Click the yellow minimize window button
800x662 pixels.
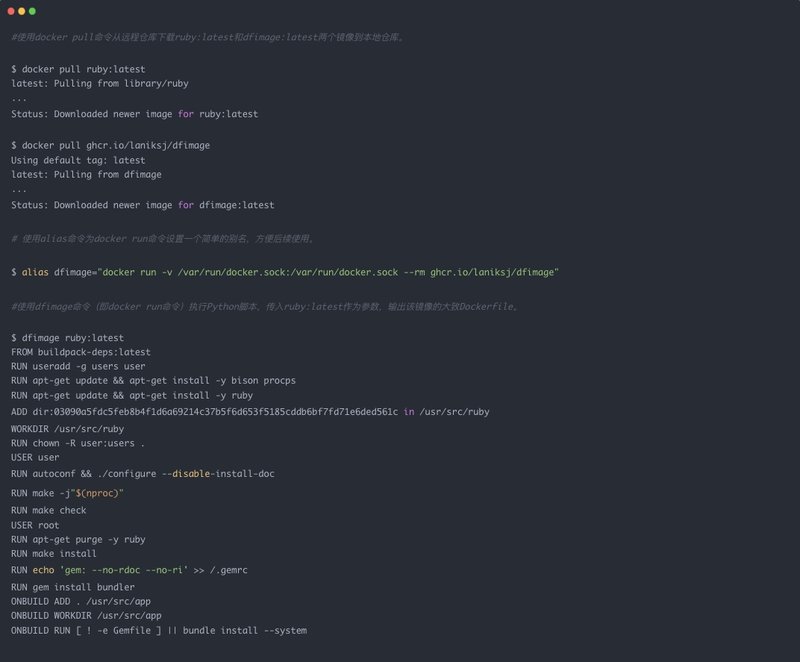(x=23, y=11)
